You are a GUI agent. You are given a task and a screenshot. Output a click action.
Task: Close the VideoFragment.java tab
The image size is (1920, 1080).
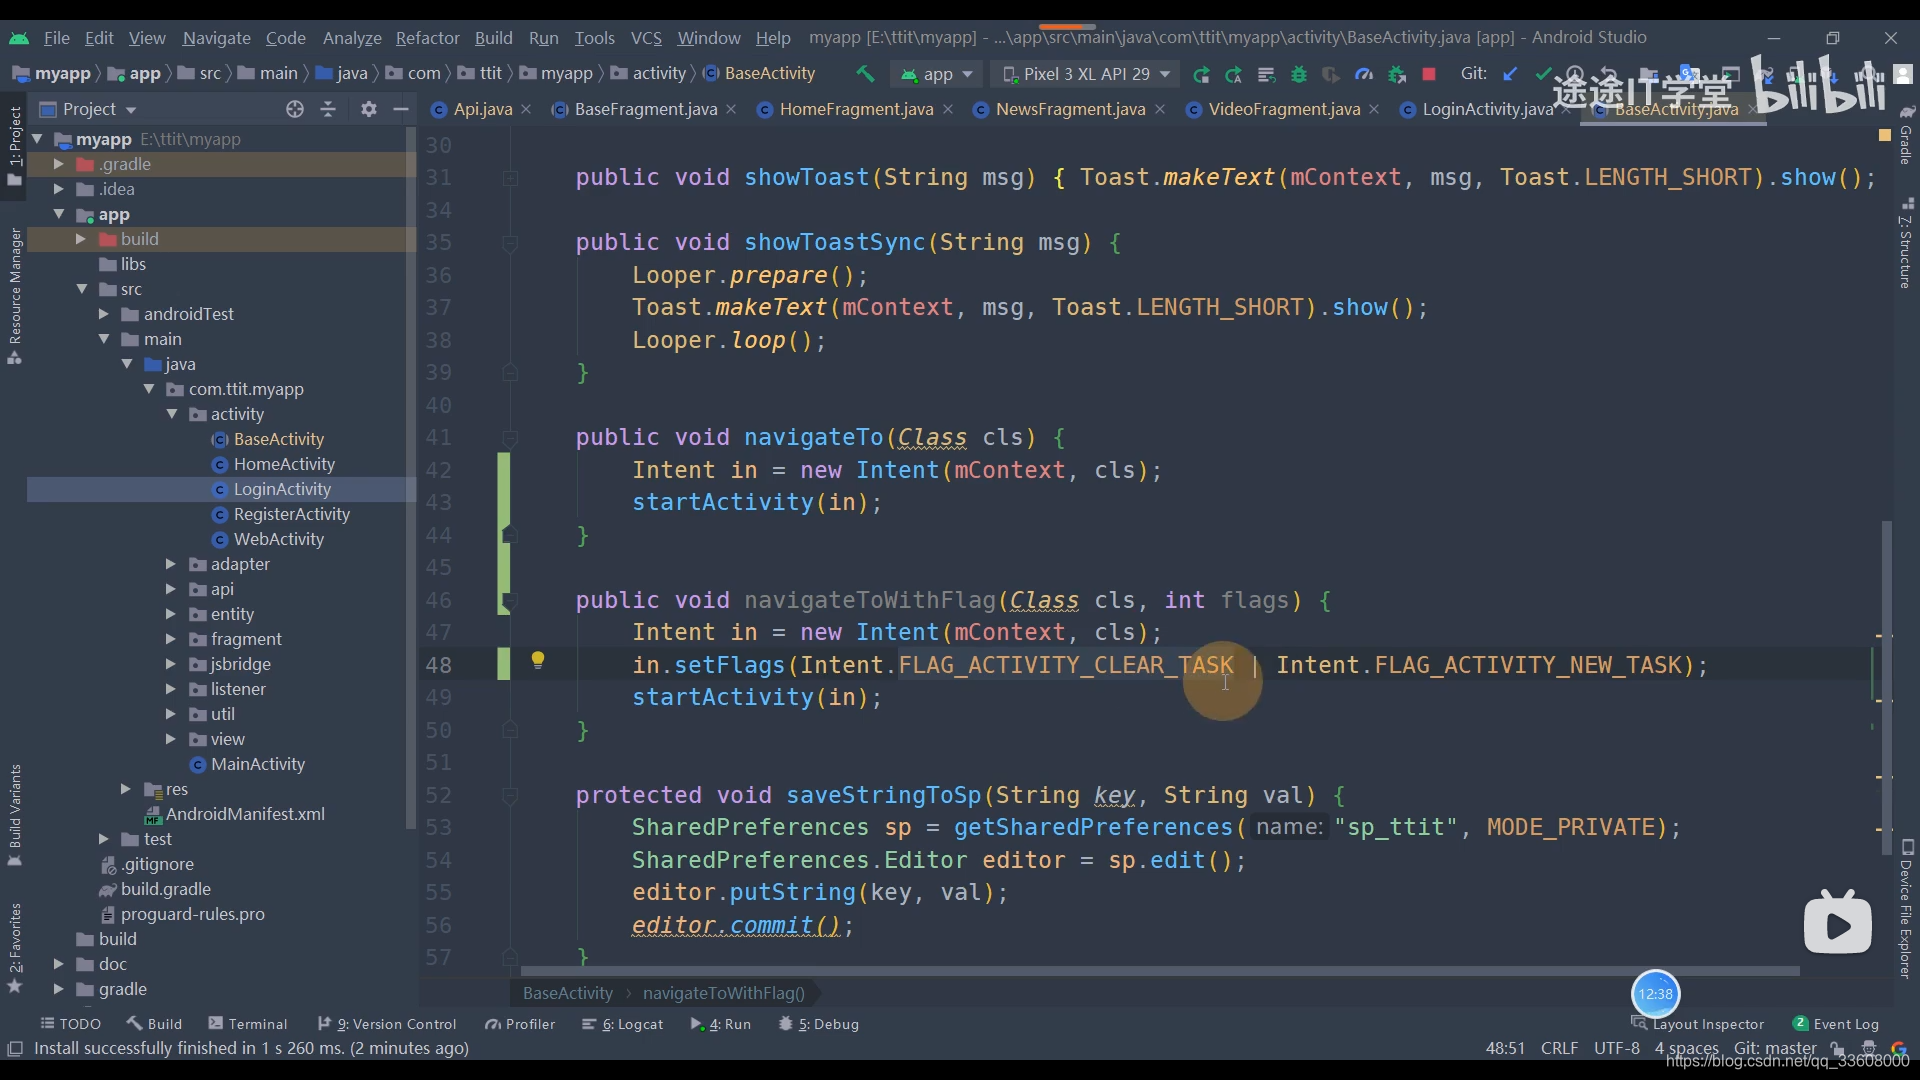[x=1374, y=109]
